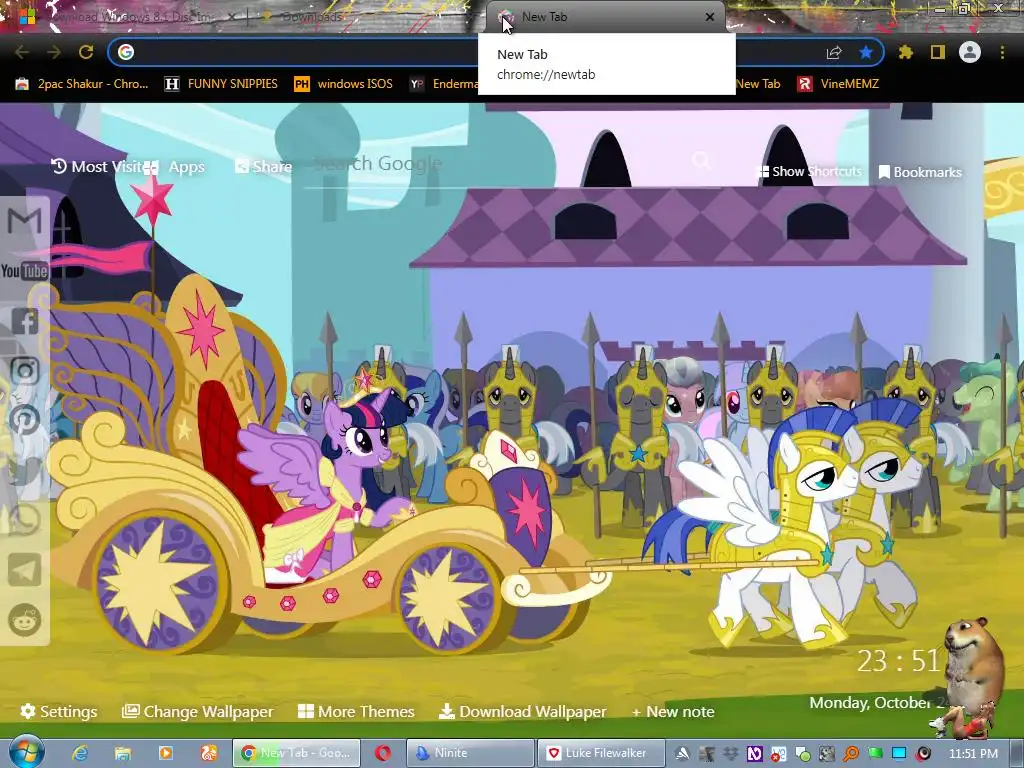1024x768 pixels.
Task: Open Gmail from the sidebar
Action: coord(24,221)
